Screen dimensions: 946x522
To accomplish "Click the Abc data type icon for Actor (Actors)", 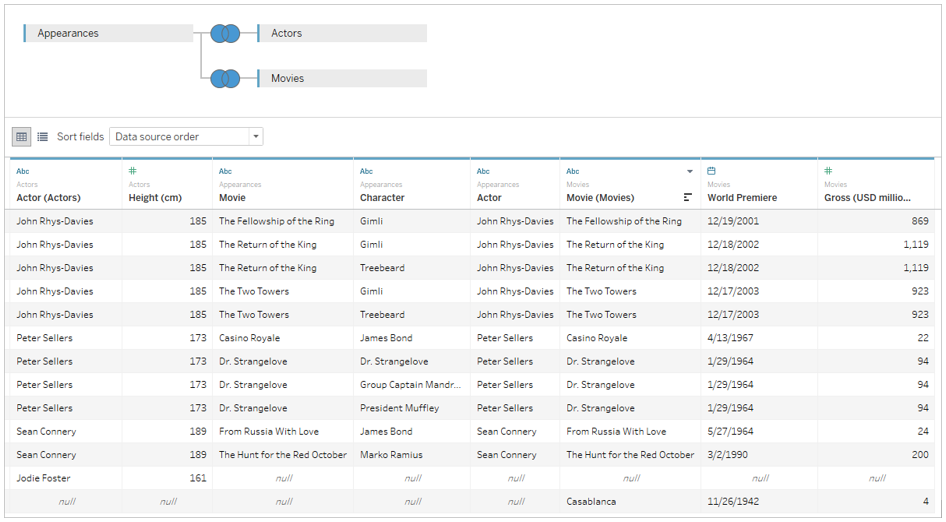I will (x=23, y=171).
